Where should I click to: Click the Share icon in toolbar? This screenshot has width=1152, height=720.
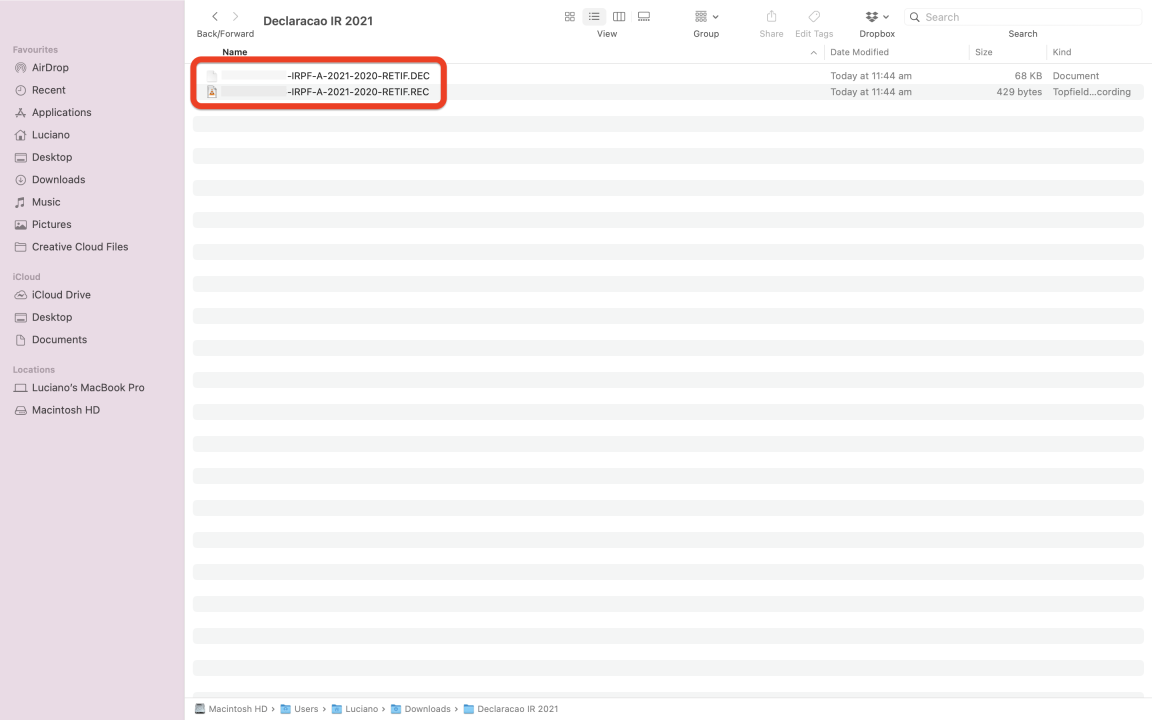[x=771, y=17]
